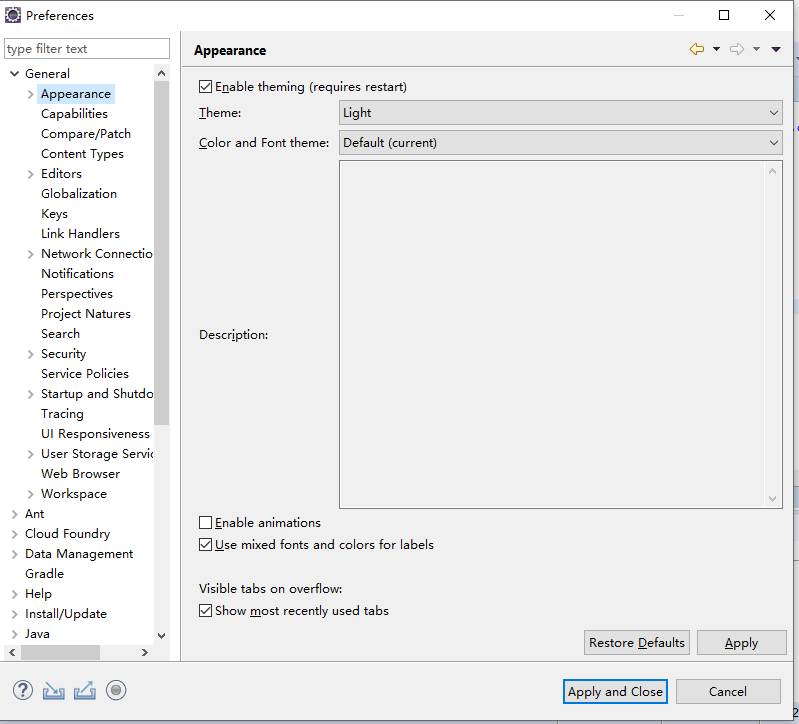Expand the Cloud Foundry node

coord(14,534)
